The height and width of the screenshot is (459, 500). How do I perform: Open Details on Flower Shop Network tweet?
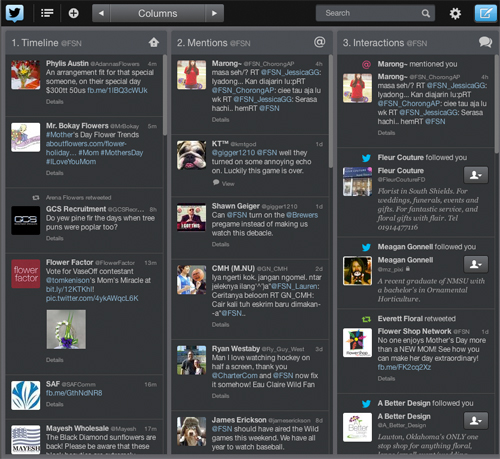click(386, 378)
